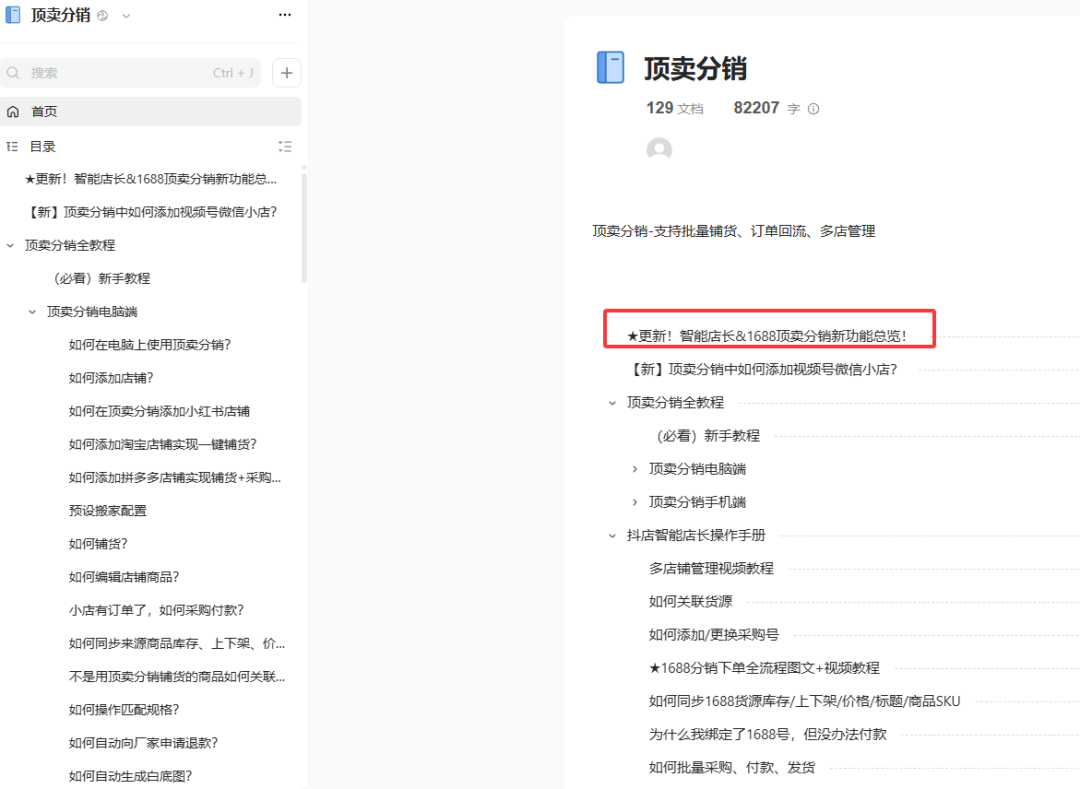Viewport: 1080px width, 789px height.
Task: Open 如何同步1688货源库存/上下架/价格/标题/商品SKU link
Action: click(804, 702)
